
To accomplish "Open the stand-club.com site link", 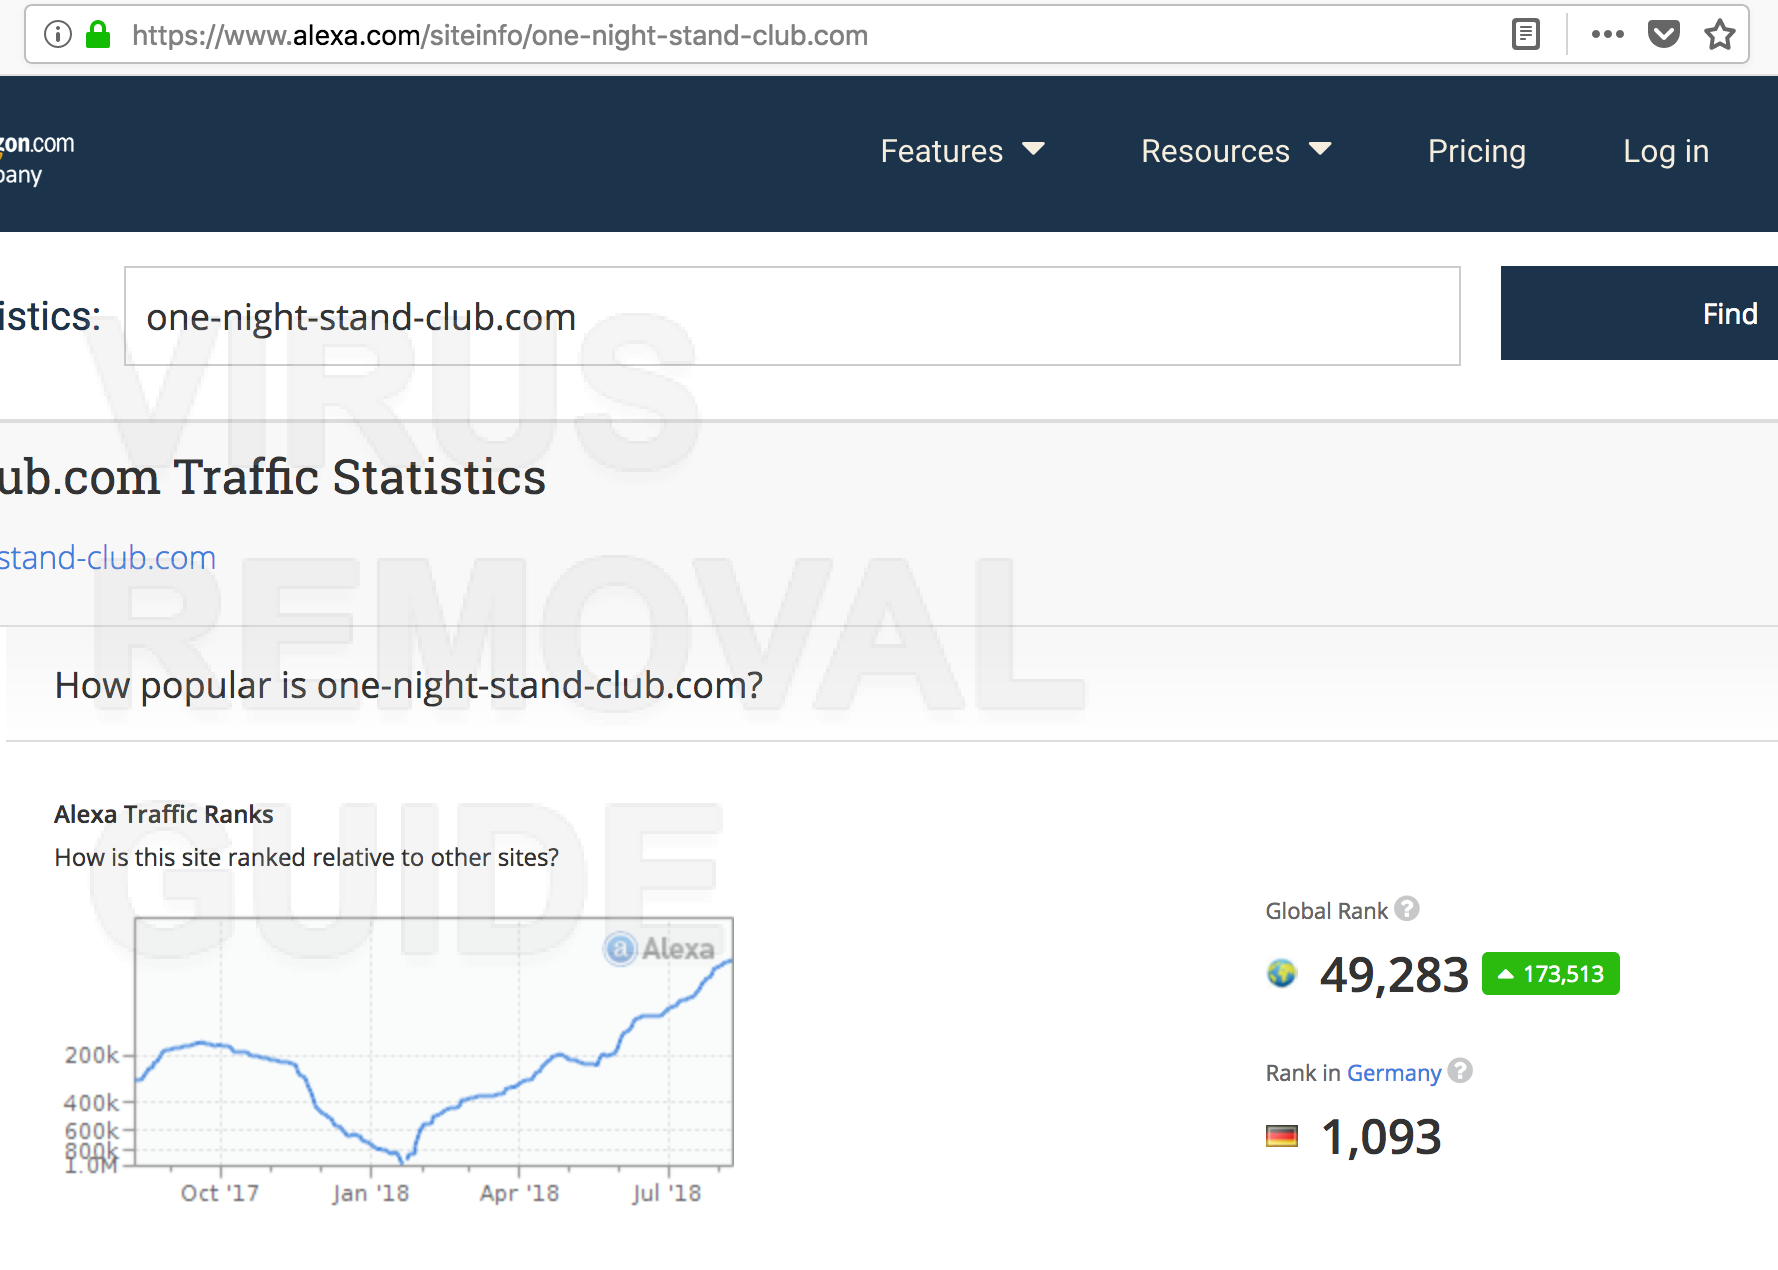I will pos(107,557).
